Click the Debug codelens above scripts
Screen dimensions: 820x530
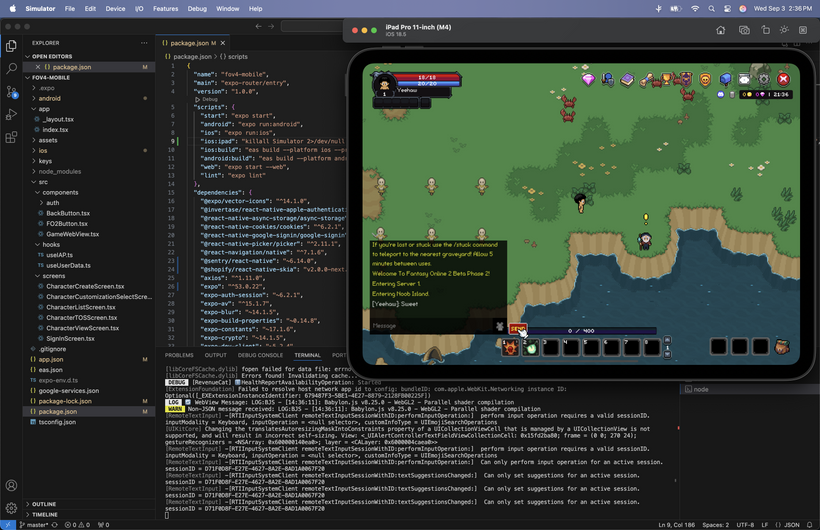(207, 99)
